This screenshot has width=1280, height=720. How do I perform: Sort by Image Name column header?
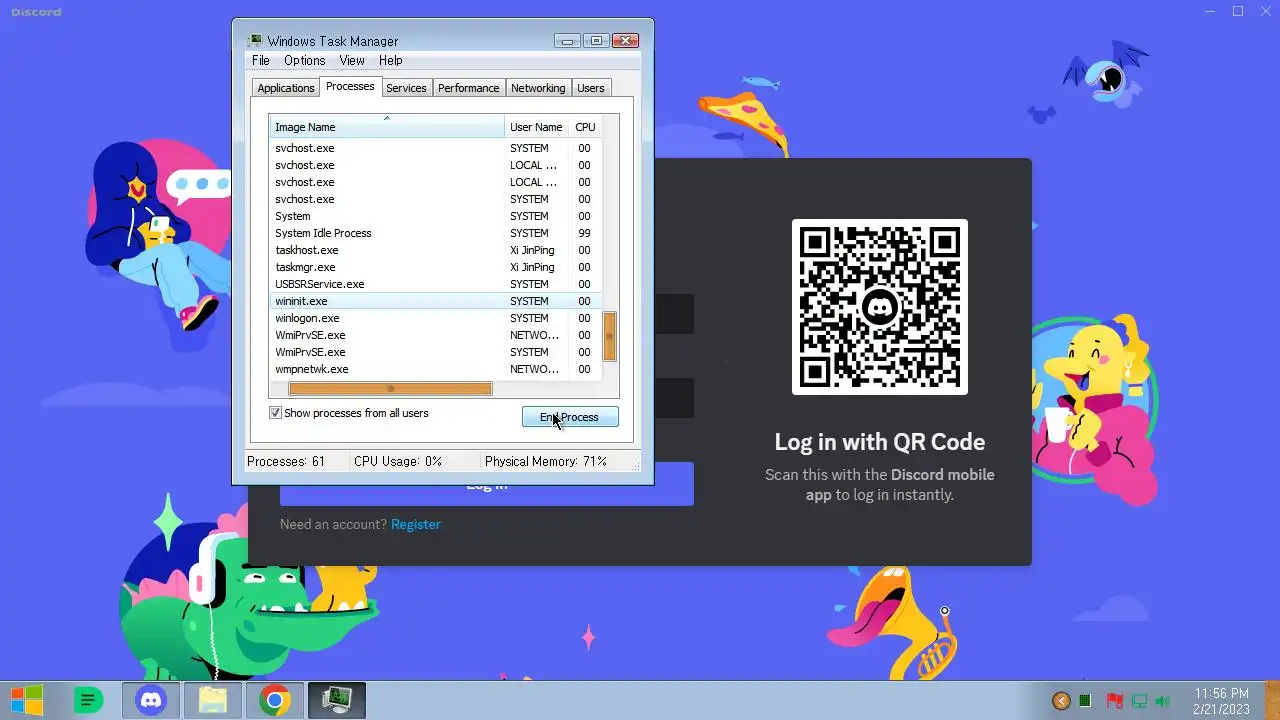click(x=387, y=127)
